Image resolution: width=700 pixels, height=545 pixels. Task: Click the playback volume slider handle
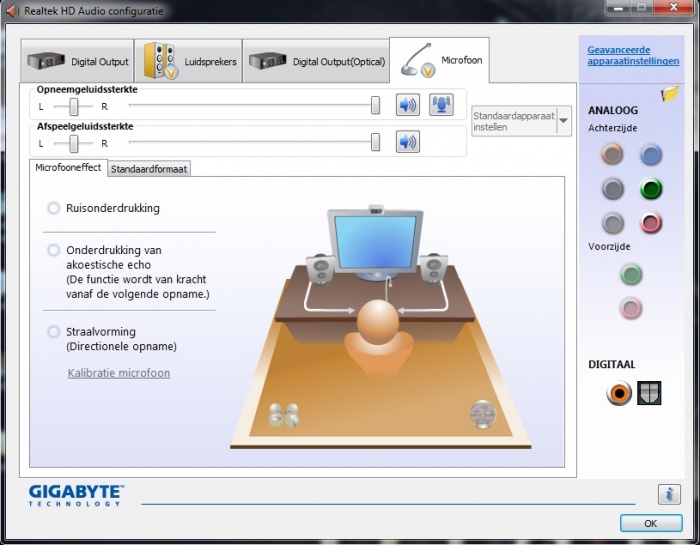pyautogui.click(x=375, y=142)
